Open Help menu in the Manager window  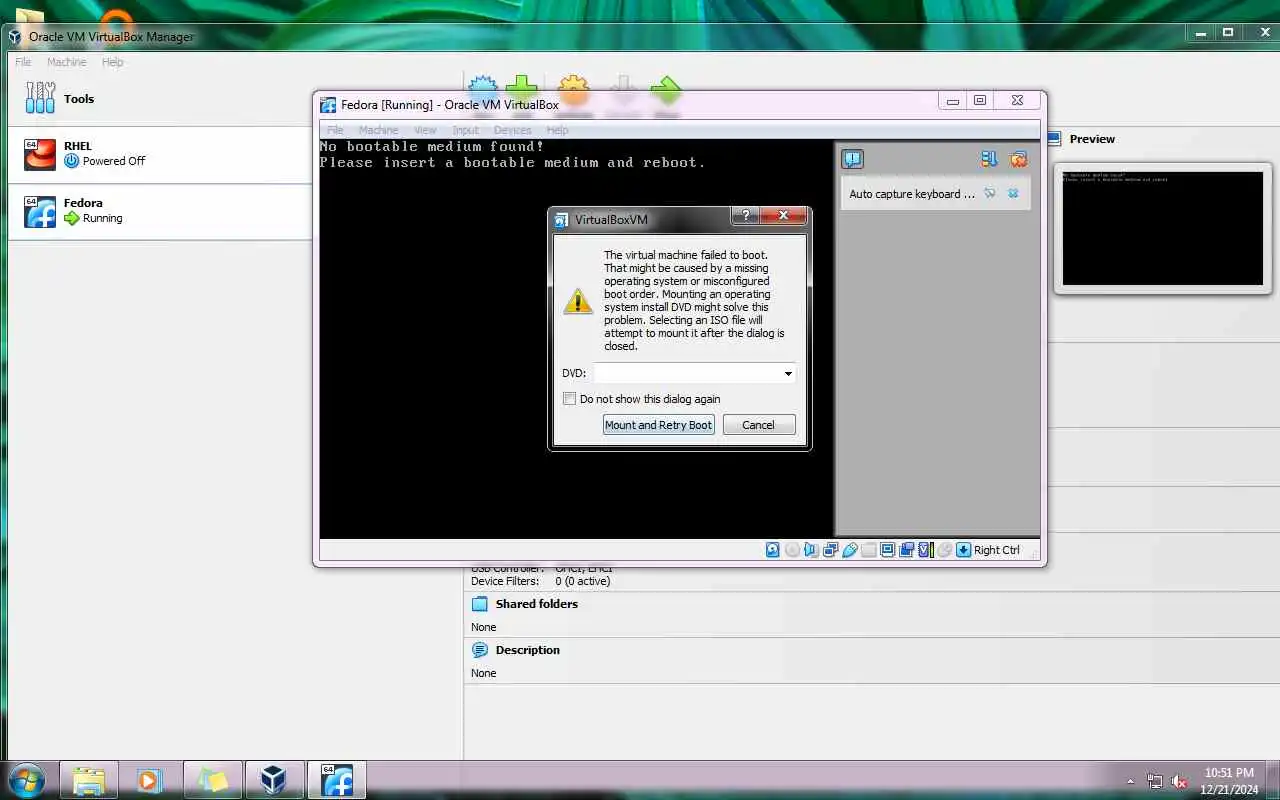(x=113, y=62)
